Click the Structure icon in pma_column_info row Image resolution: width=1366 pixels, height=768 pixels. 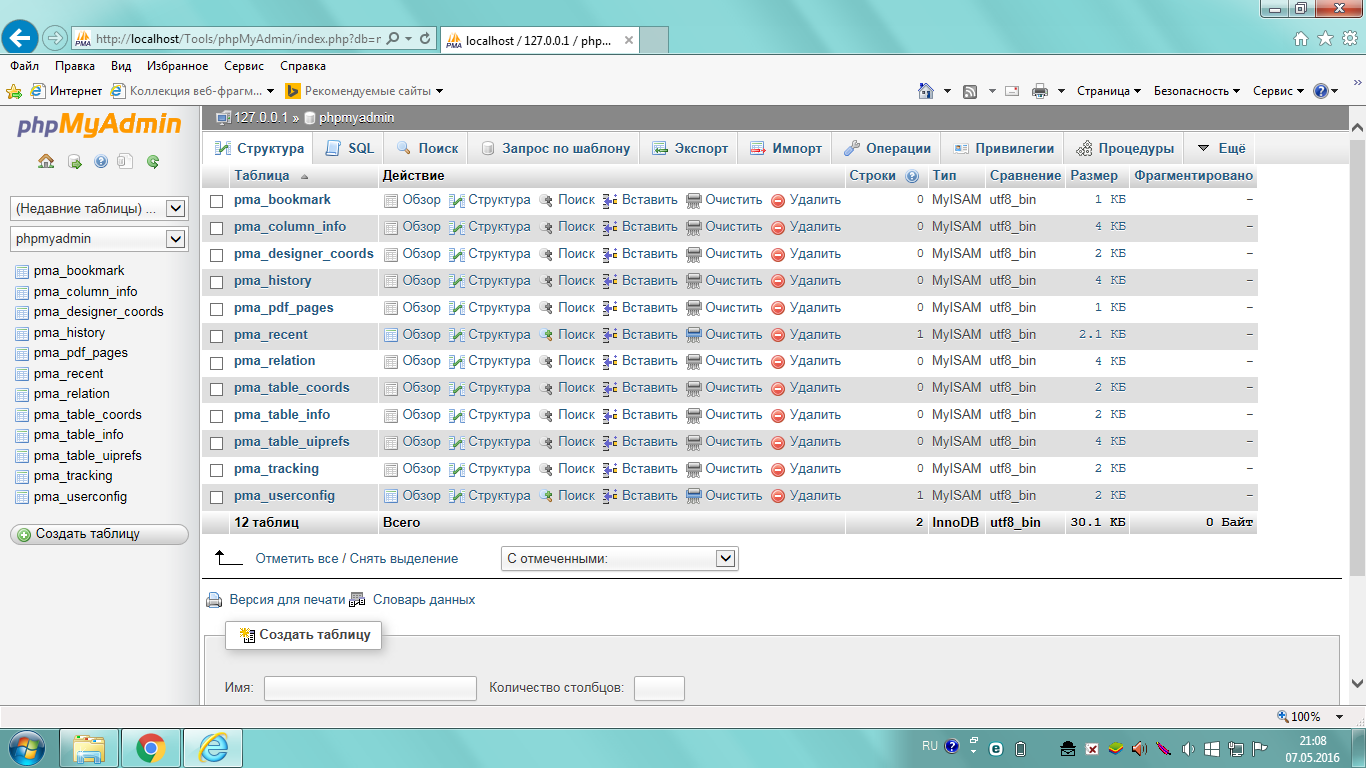(x=457, y=227)
